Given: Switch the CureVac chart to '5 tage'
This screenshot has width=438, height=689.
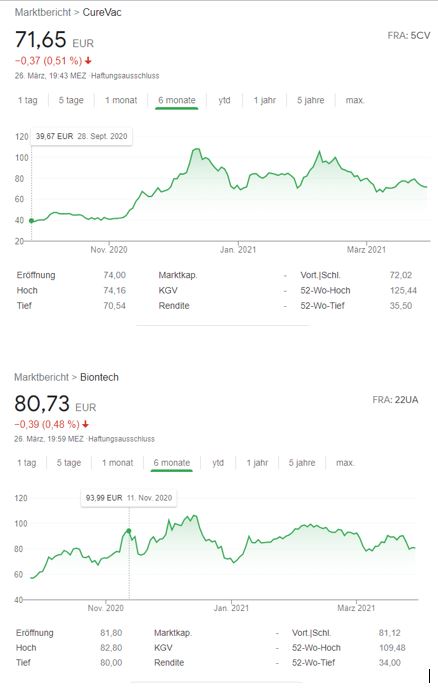Looking at the screenshot, I should 71,100.
